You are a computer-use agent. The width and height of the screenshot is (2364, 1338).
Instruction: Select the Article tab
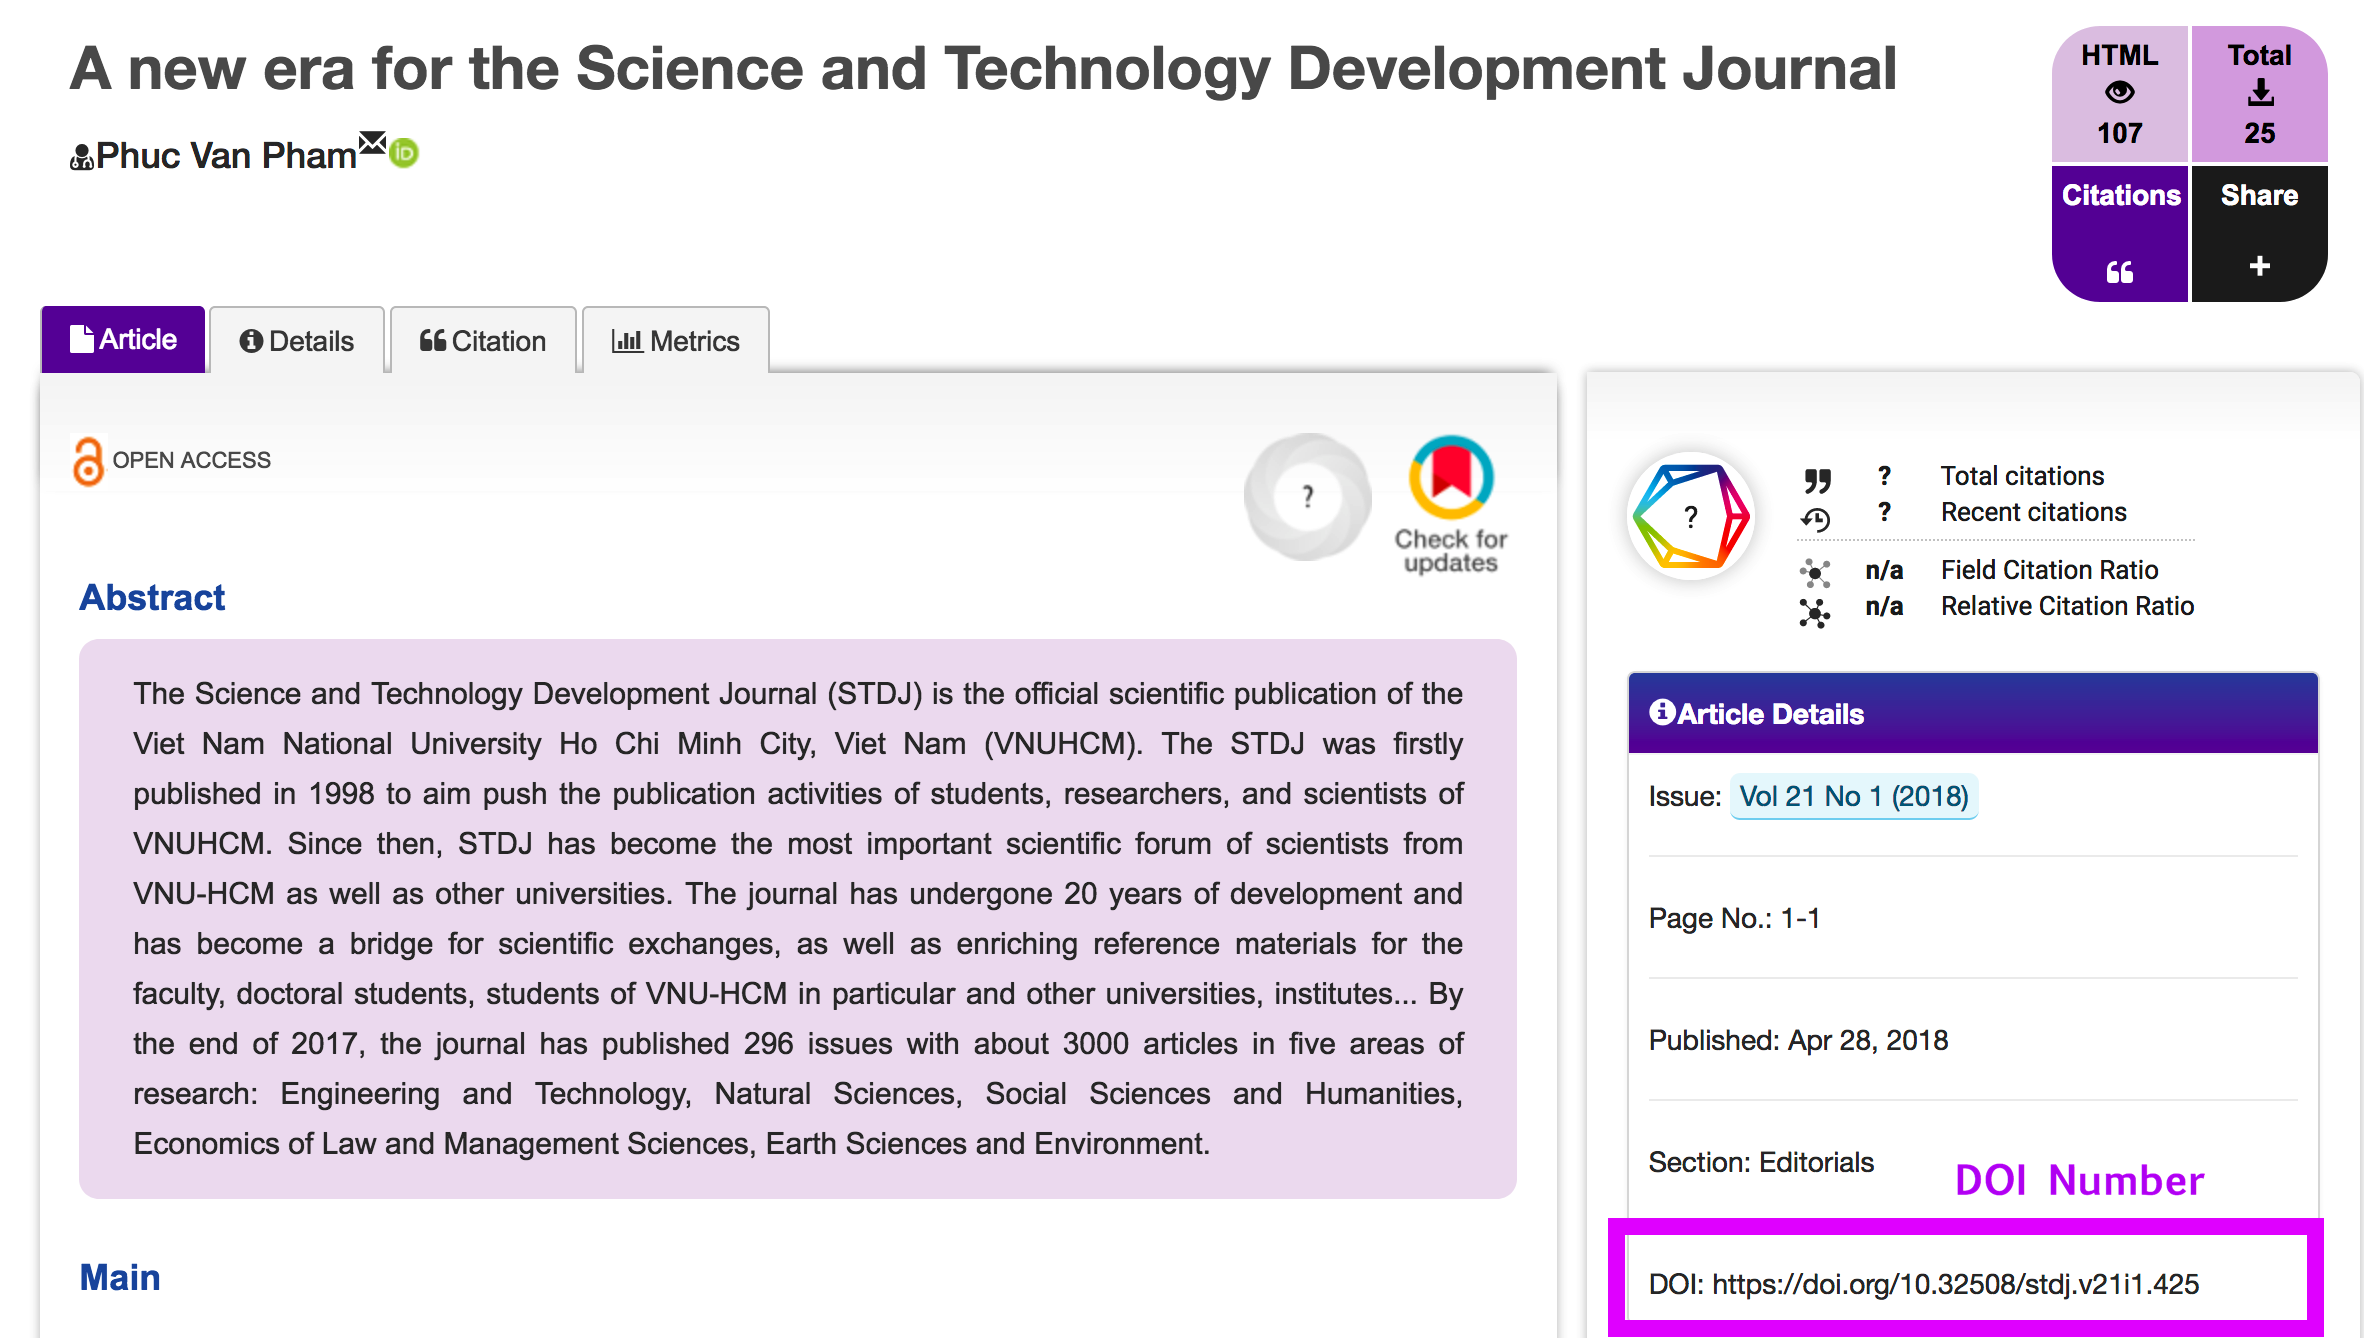pyautogui.click(x=123, y=340)
